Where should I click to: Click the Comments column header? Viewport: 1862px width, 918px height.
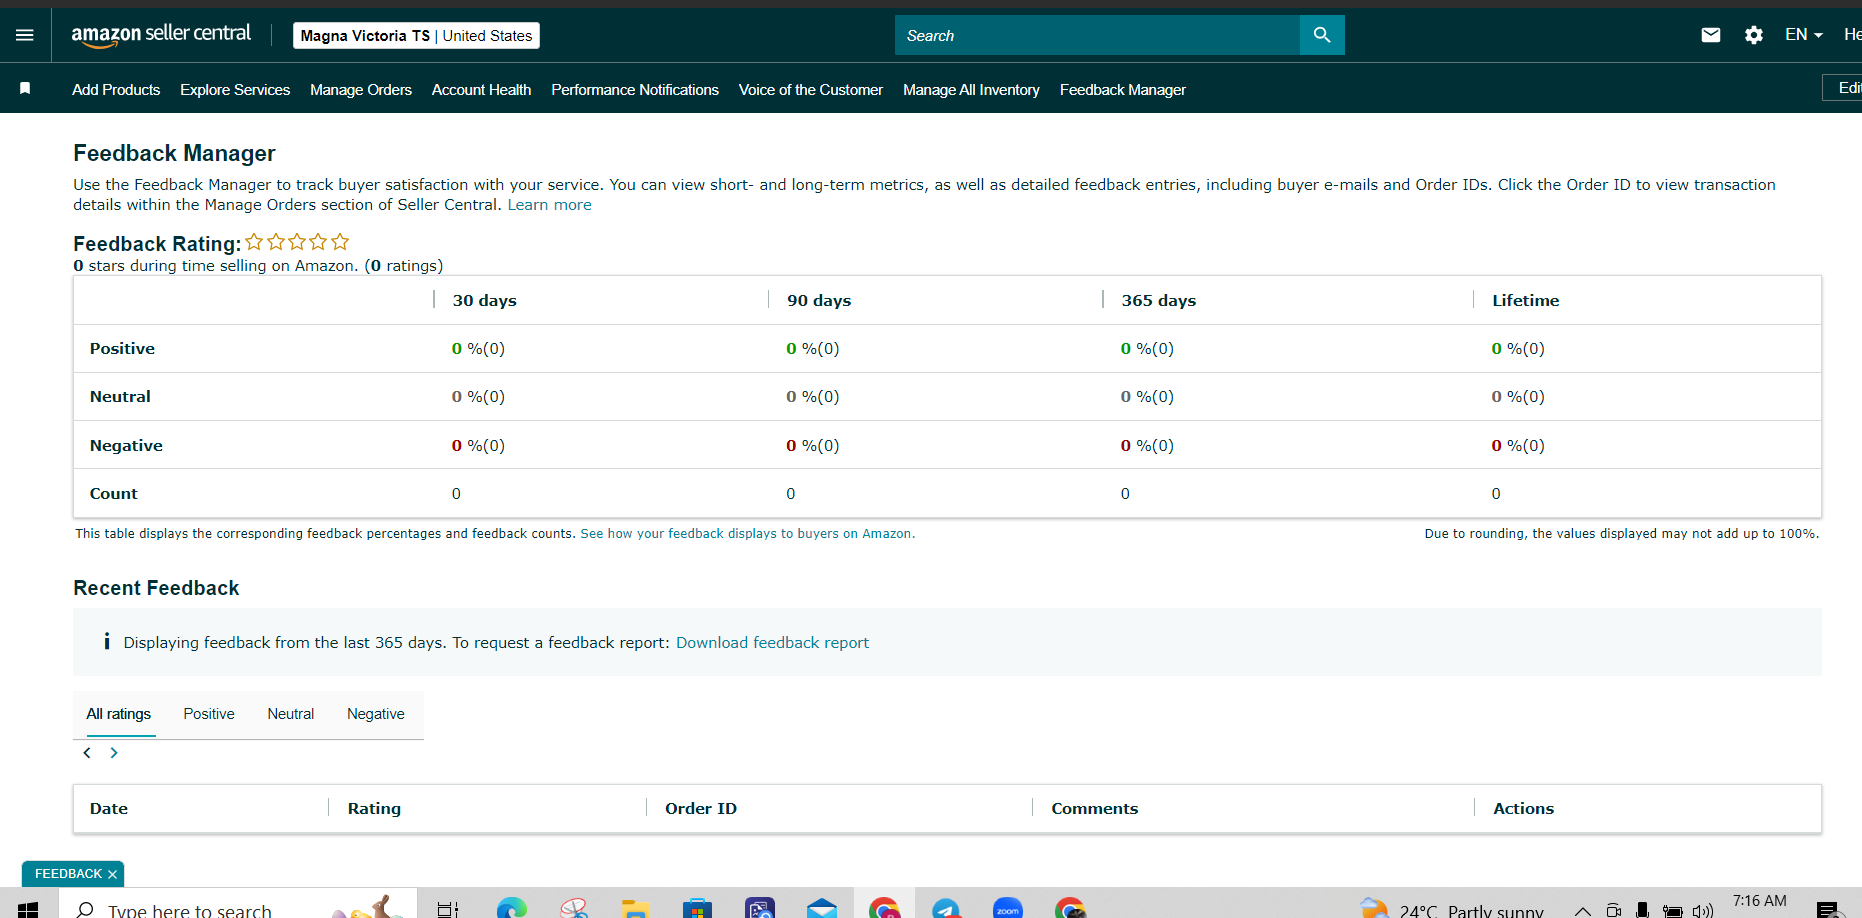click(1094, 809)
